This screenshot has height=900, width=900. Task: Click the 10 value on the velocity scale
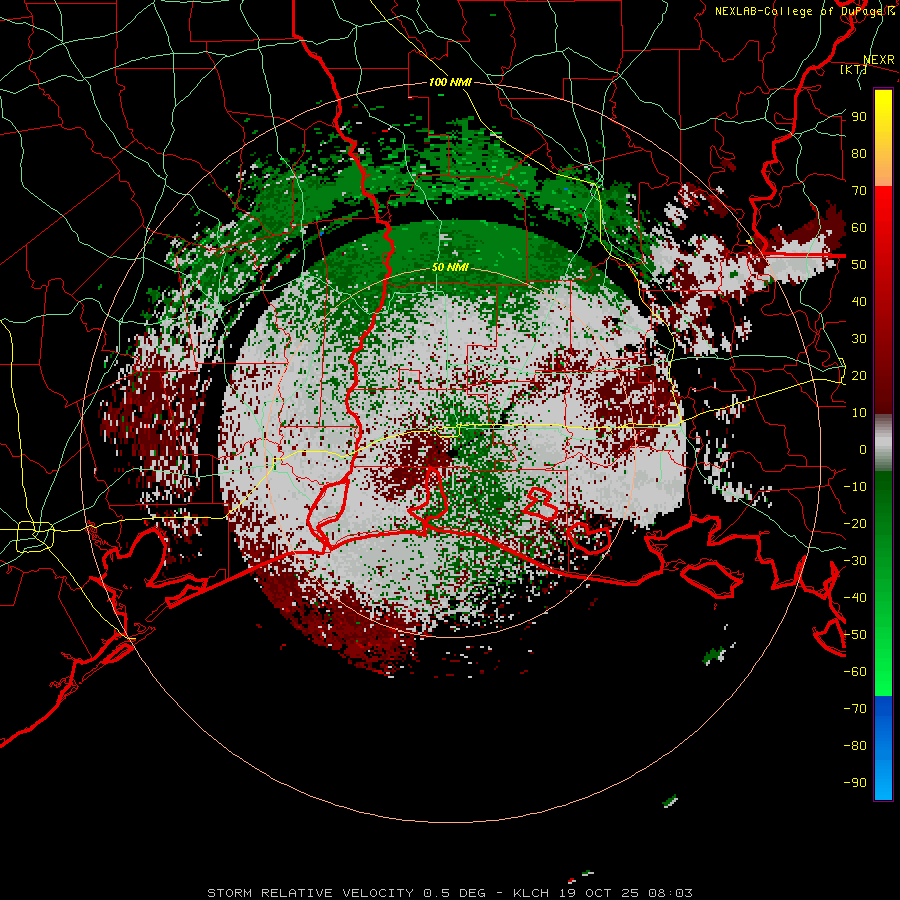(x=859, y=413)
